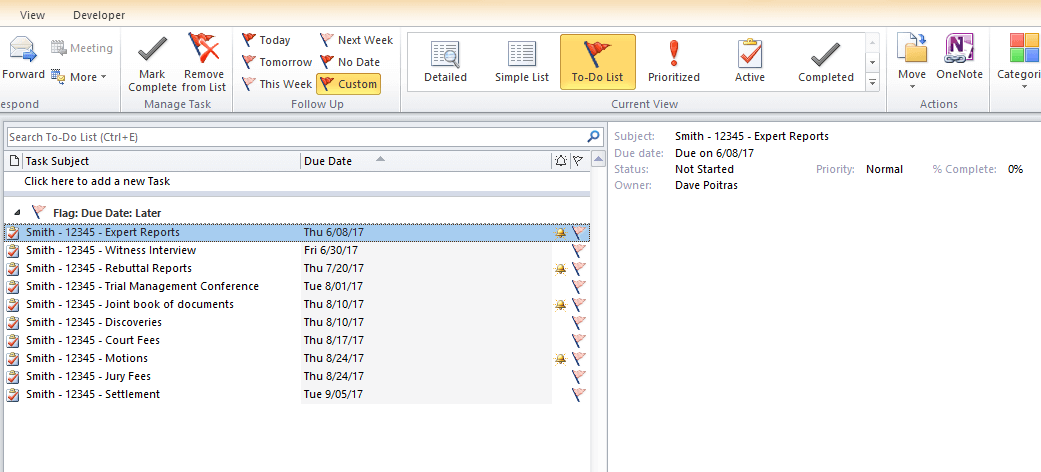Toggle flag on Rebuttal Reports task
This screenshot has height=472, width=1041.
579,268
